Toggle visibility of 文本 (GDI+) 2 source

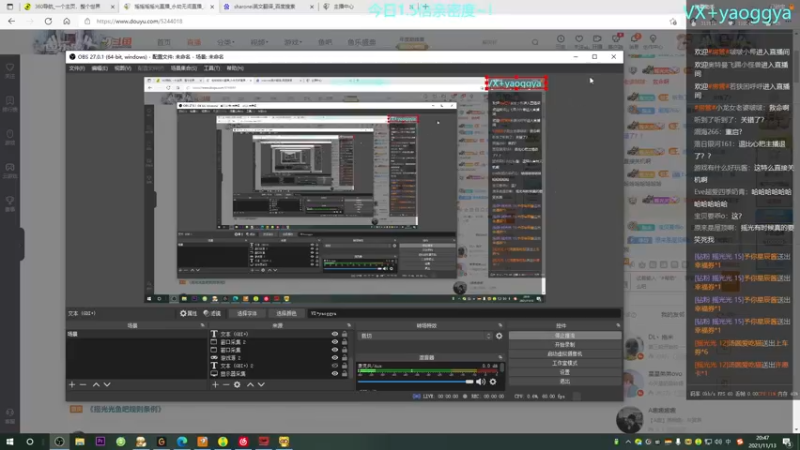[335, 366]
